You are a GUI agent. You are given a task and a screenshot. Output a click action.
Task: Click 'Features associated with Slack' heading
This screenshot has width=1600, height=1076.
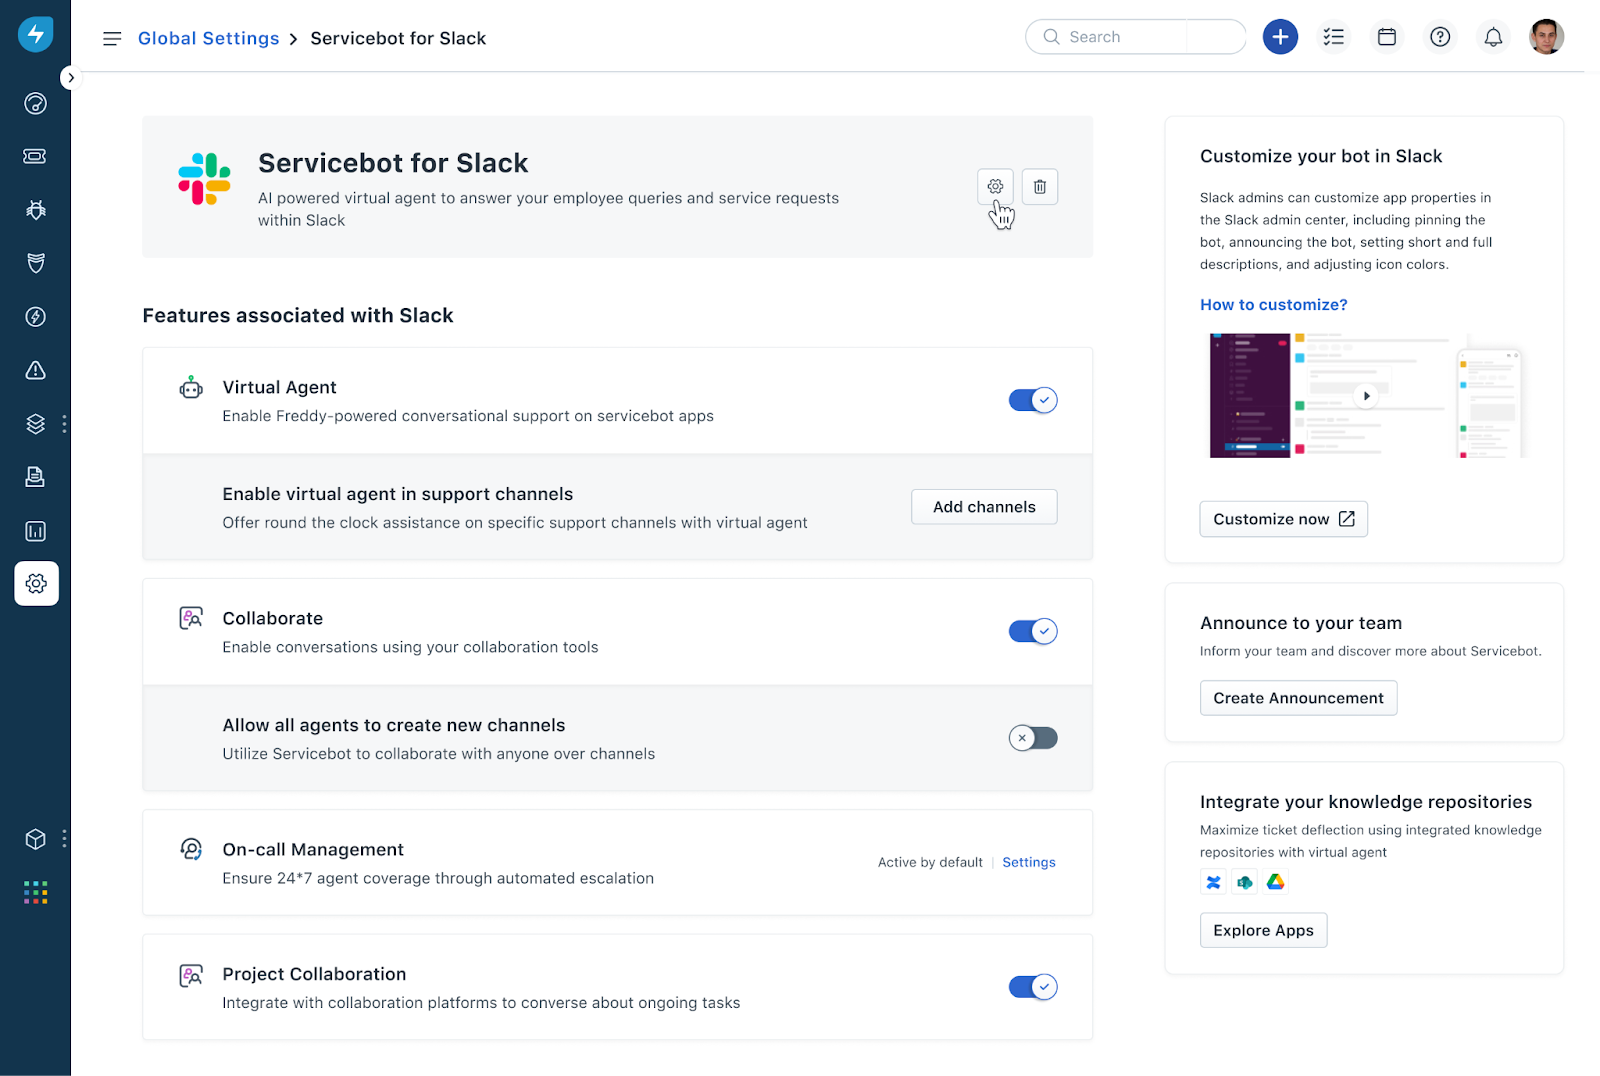(298, 316)
